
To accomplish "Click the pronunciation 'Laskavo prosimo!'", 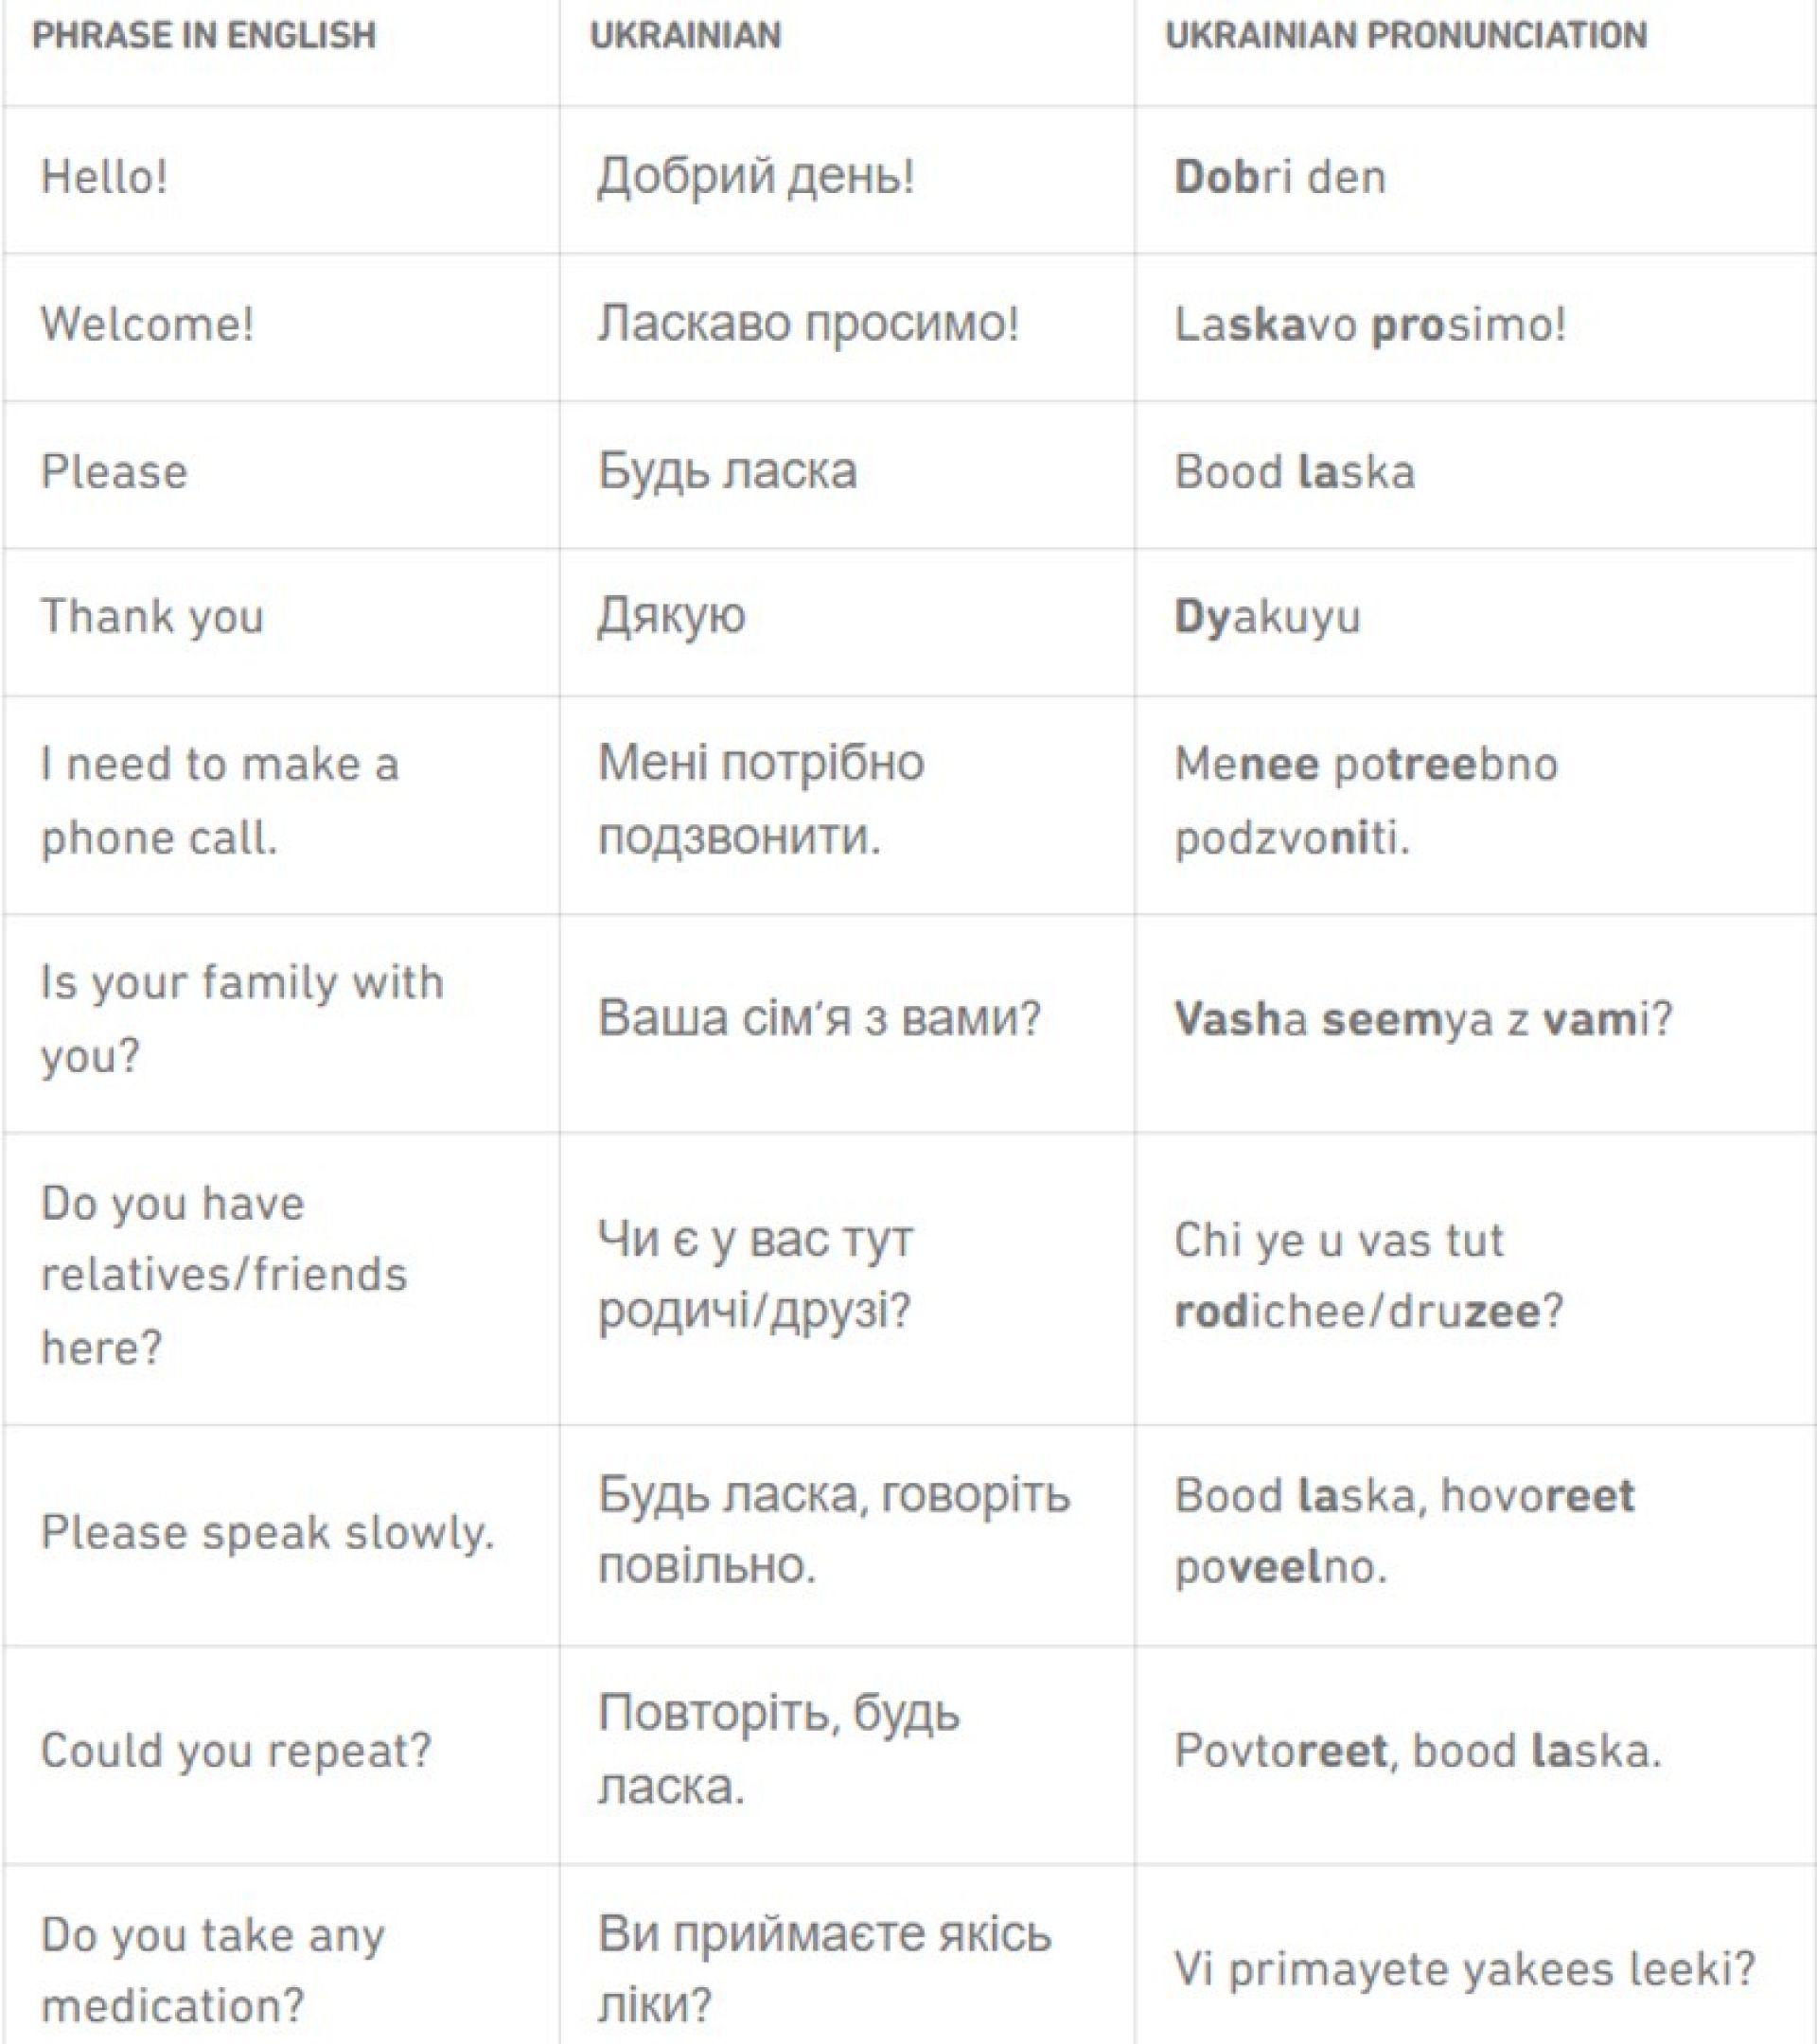I will pyautogui.click(x=1370, y=325).
